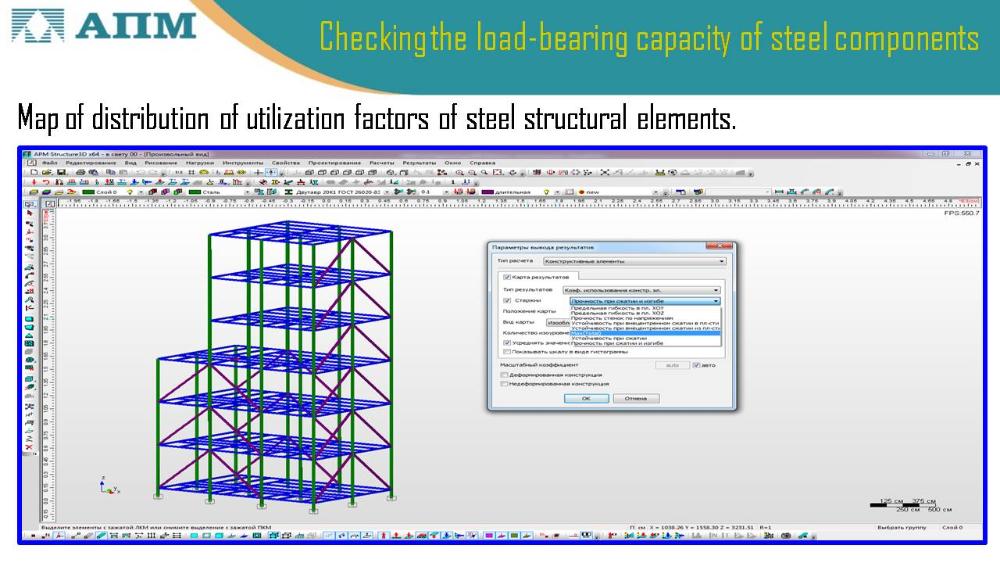The height and width of the screenshot is (563, 1000).
Task: Toggle the Стержни checkbox
Action: click(507, 300)
